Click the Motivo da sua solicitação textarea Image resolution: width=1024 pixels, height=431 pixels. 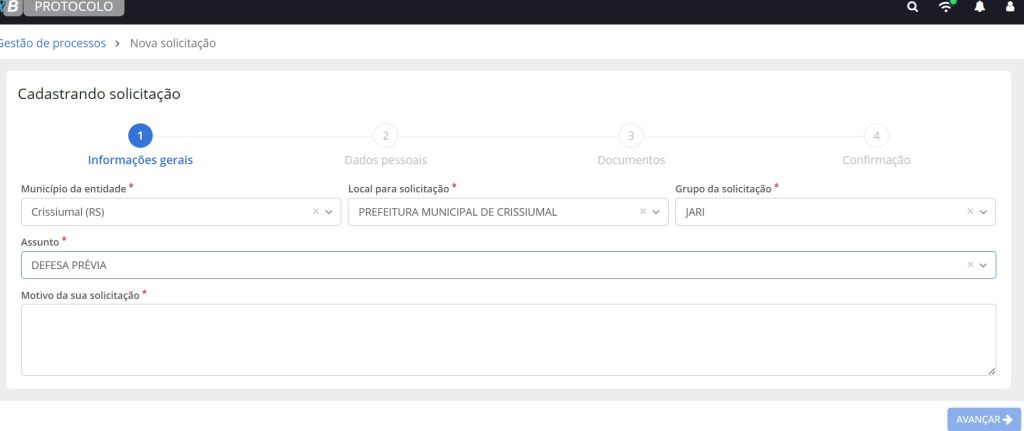(508, 340)
